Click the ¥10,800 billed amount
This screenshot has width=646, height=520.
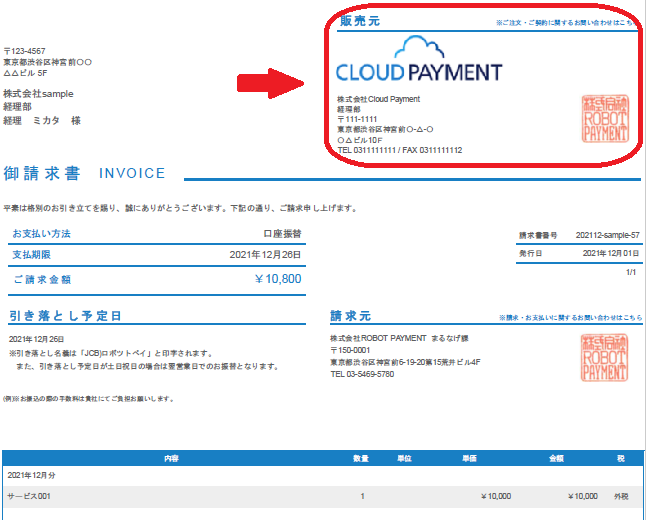coord(278,279)
